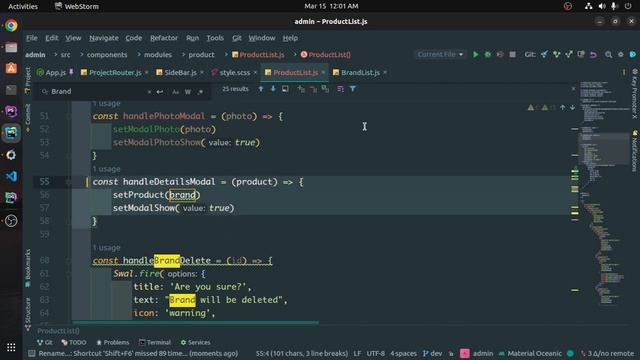640x360 pixels.
Task: Click the Stop square icon in run toolbar
Action: point(512,54)
